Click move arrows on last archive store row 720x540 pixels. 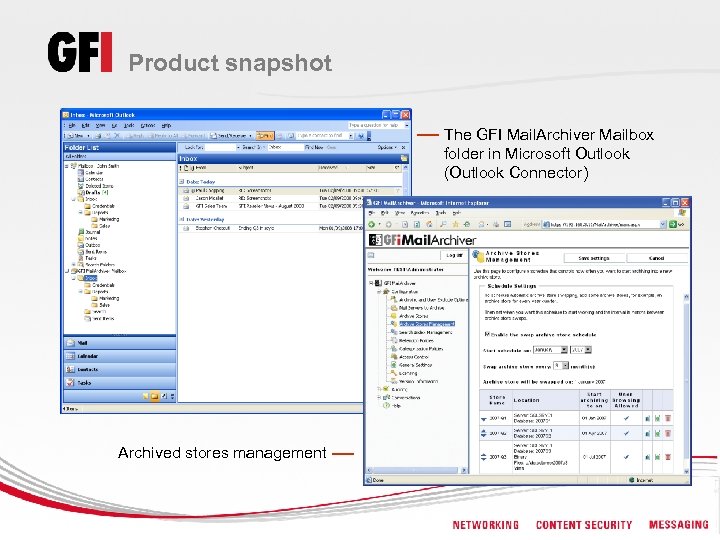[484, 457]
